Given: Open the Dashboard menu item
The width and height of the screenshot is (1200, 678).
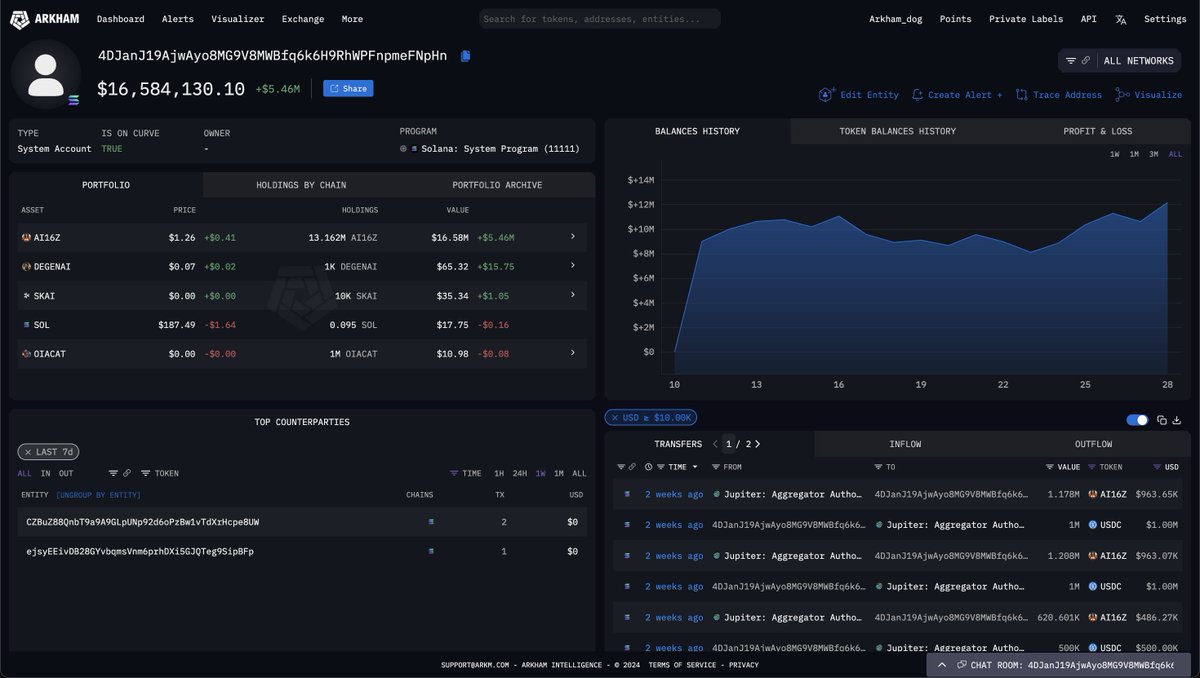Looking at the screenshot, I should pos(120,19).
